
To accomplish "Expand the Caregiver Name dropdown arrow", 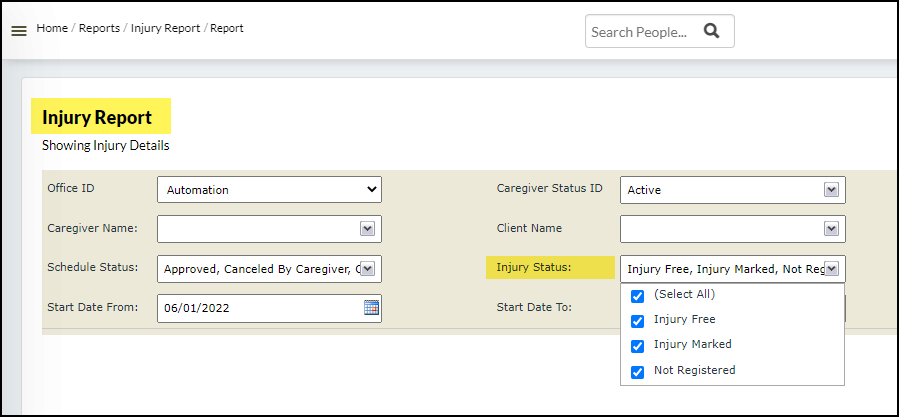I will 367,229.
